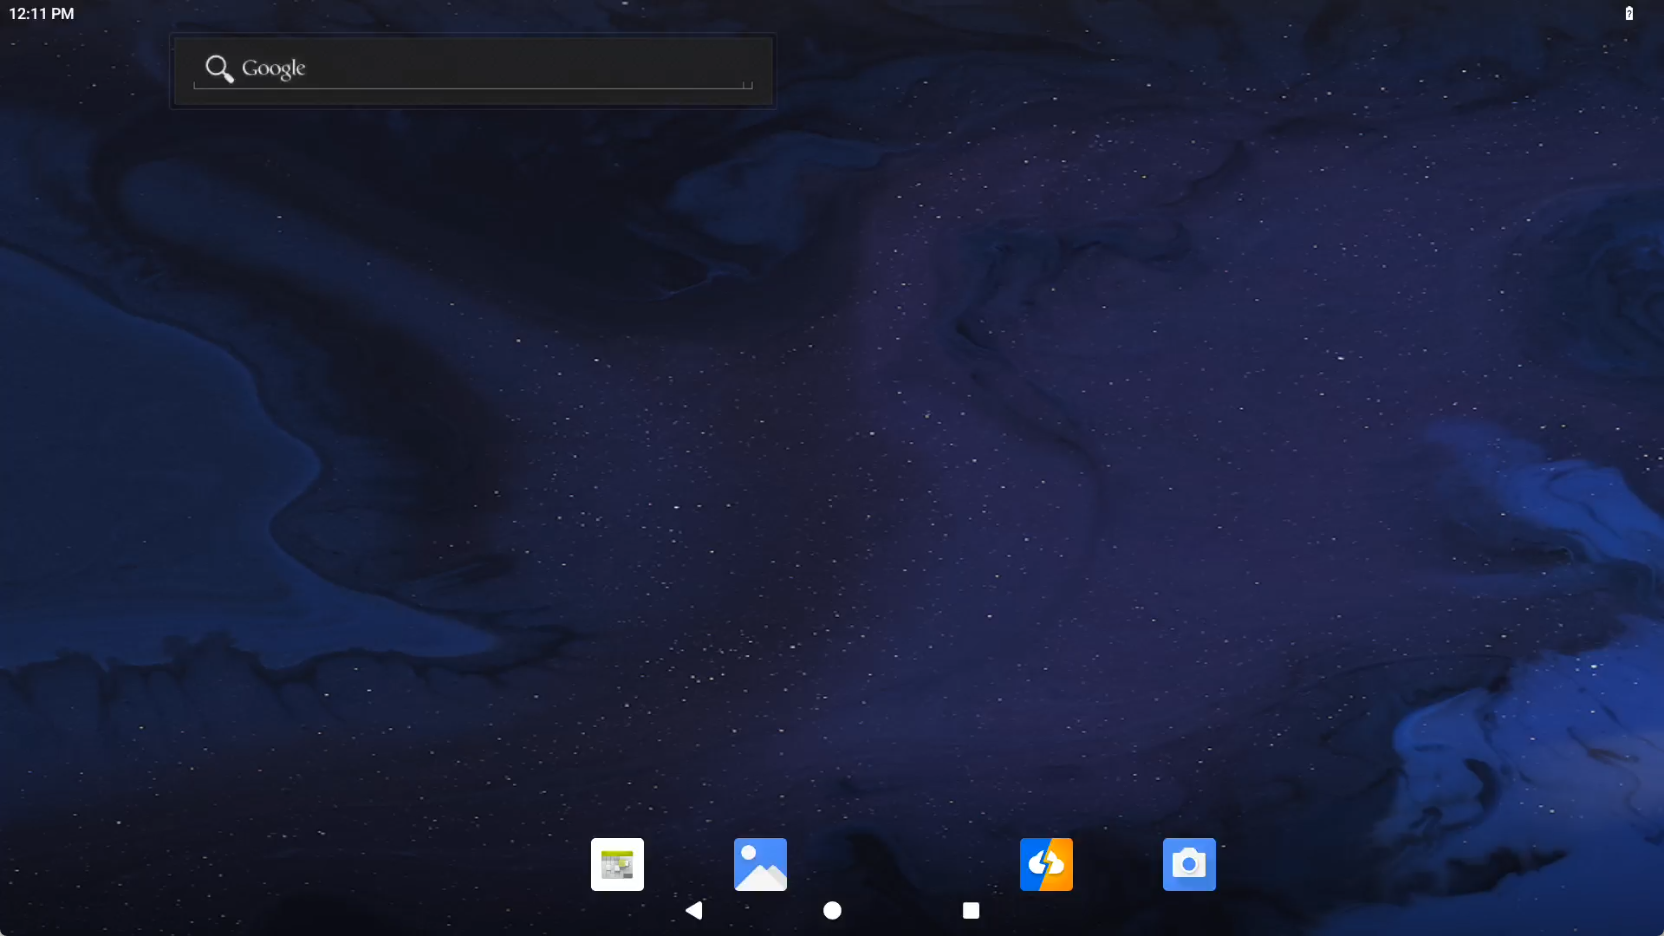This screenshot has width=1664, height=936.
Task: Tap the blue camera lens icon
Action: click(1189, 864)
